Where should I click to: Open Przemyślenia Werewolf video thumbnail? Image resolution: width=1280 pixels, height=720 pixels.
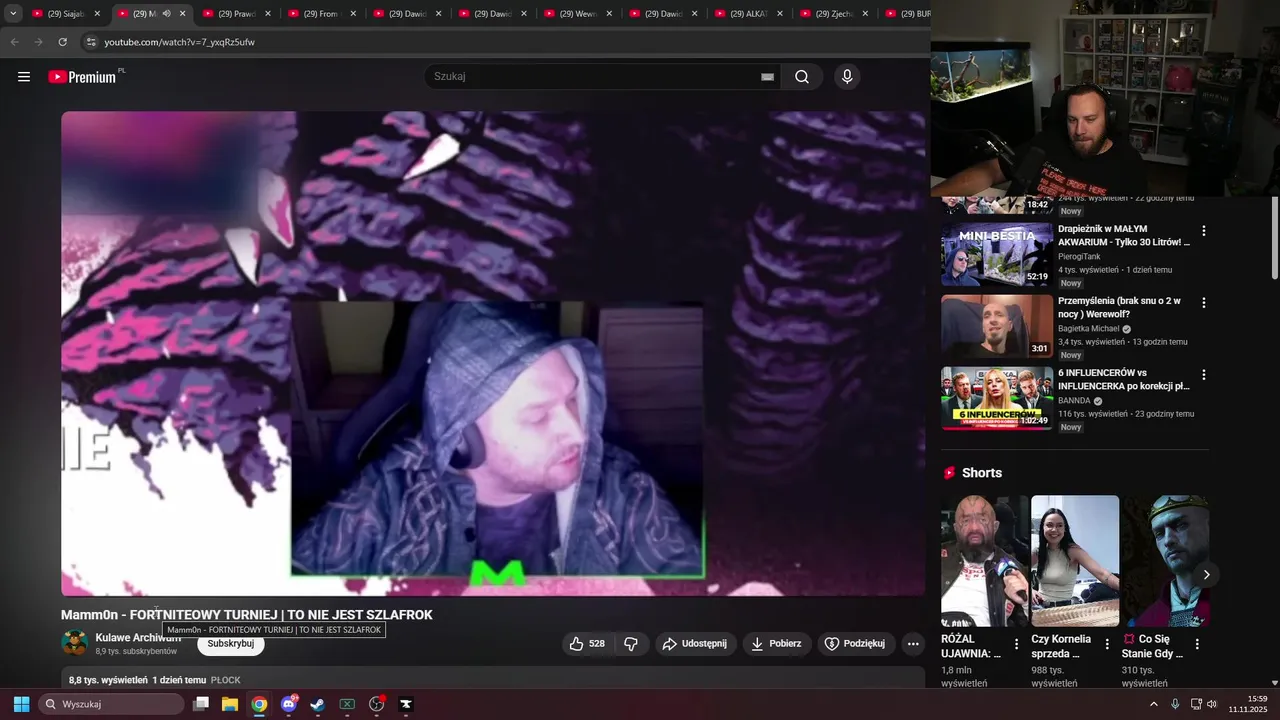pos(997,326)
